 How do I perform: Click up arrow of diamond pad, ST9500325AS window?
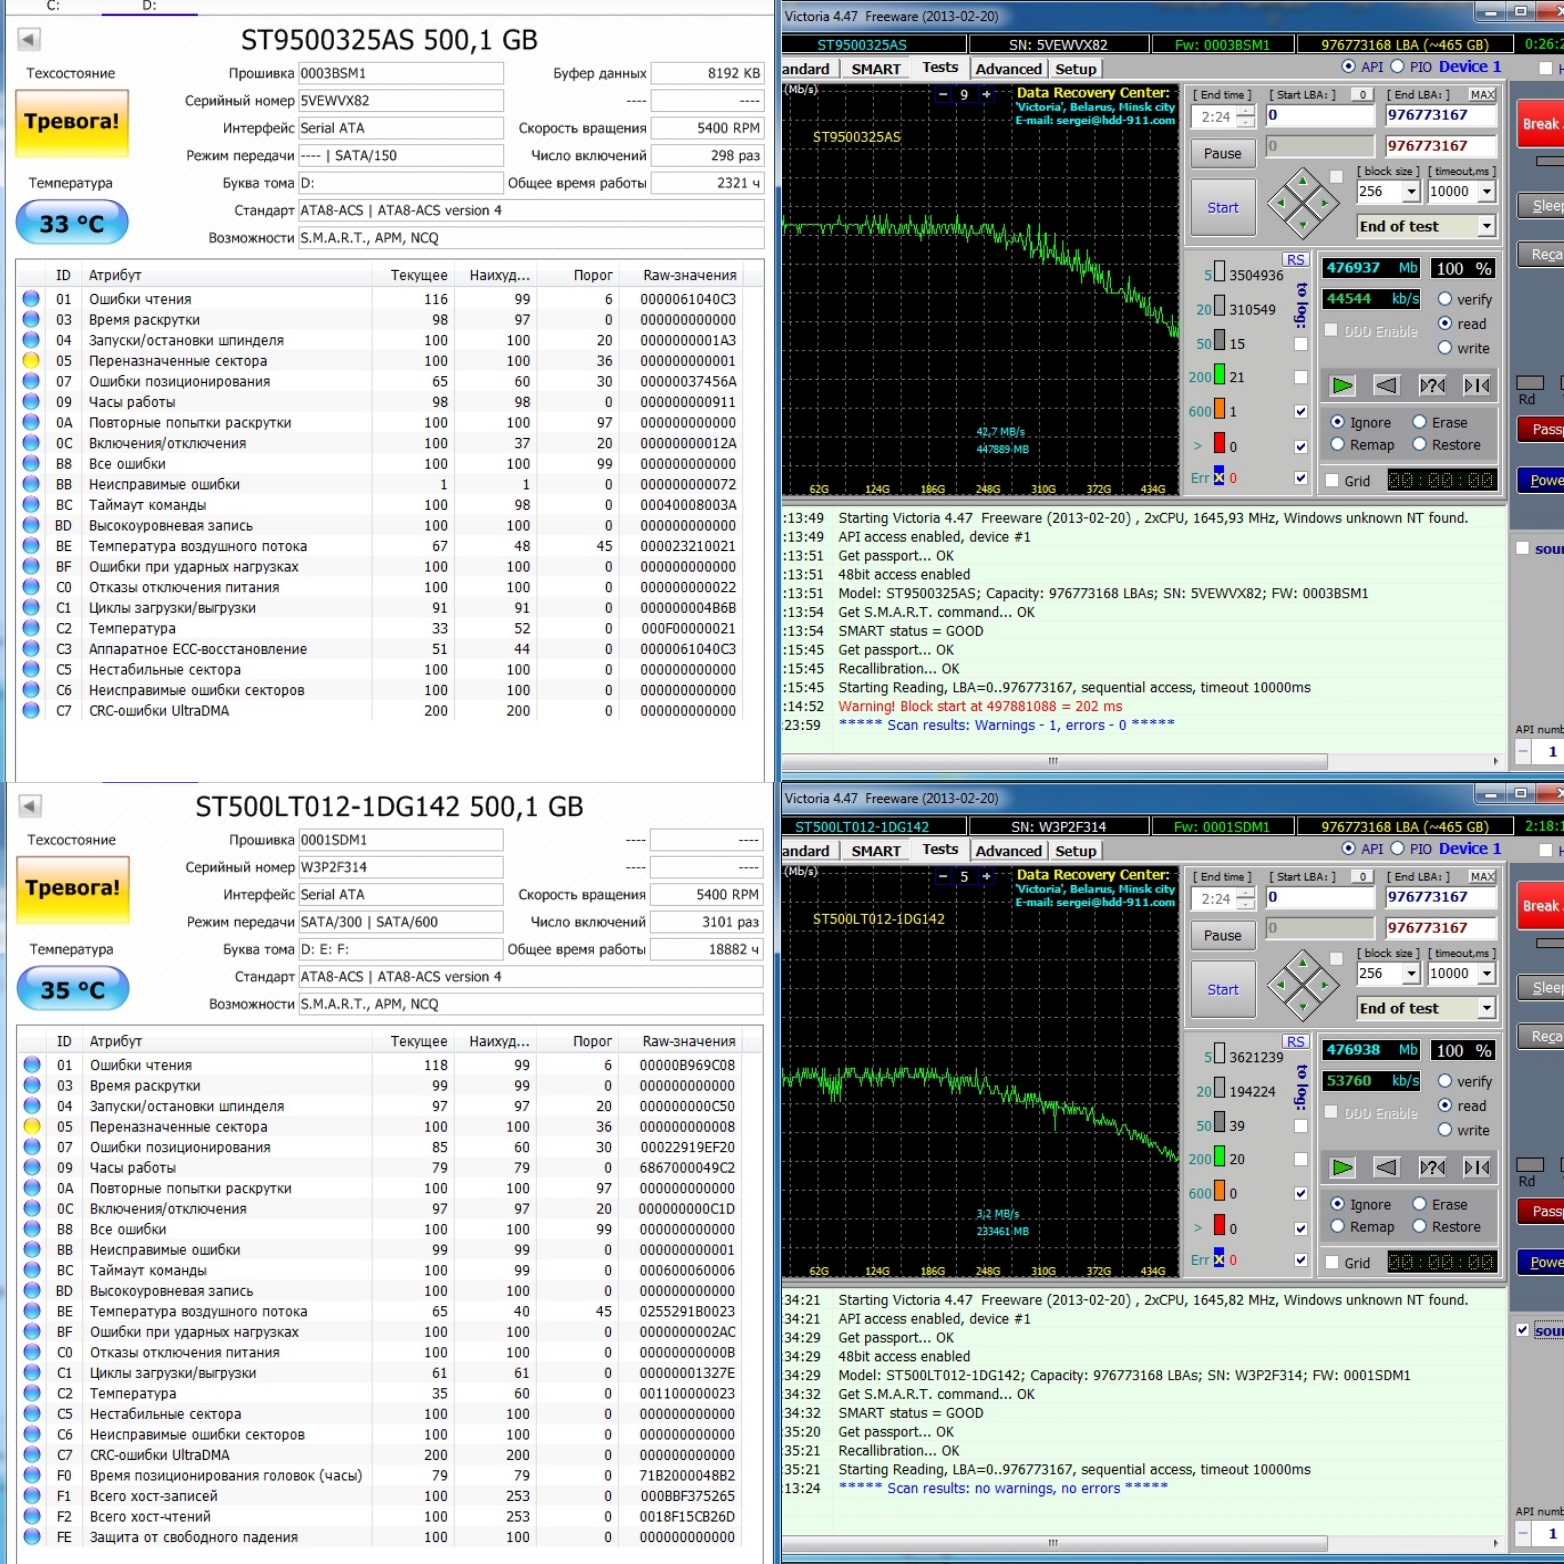[1302, 183]
